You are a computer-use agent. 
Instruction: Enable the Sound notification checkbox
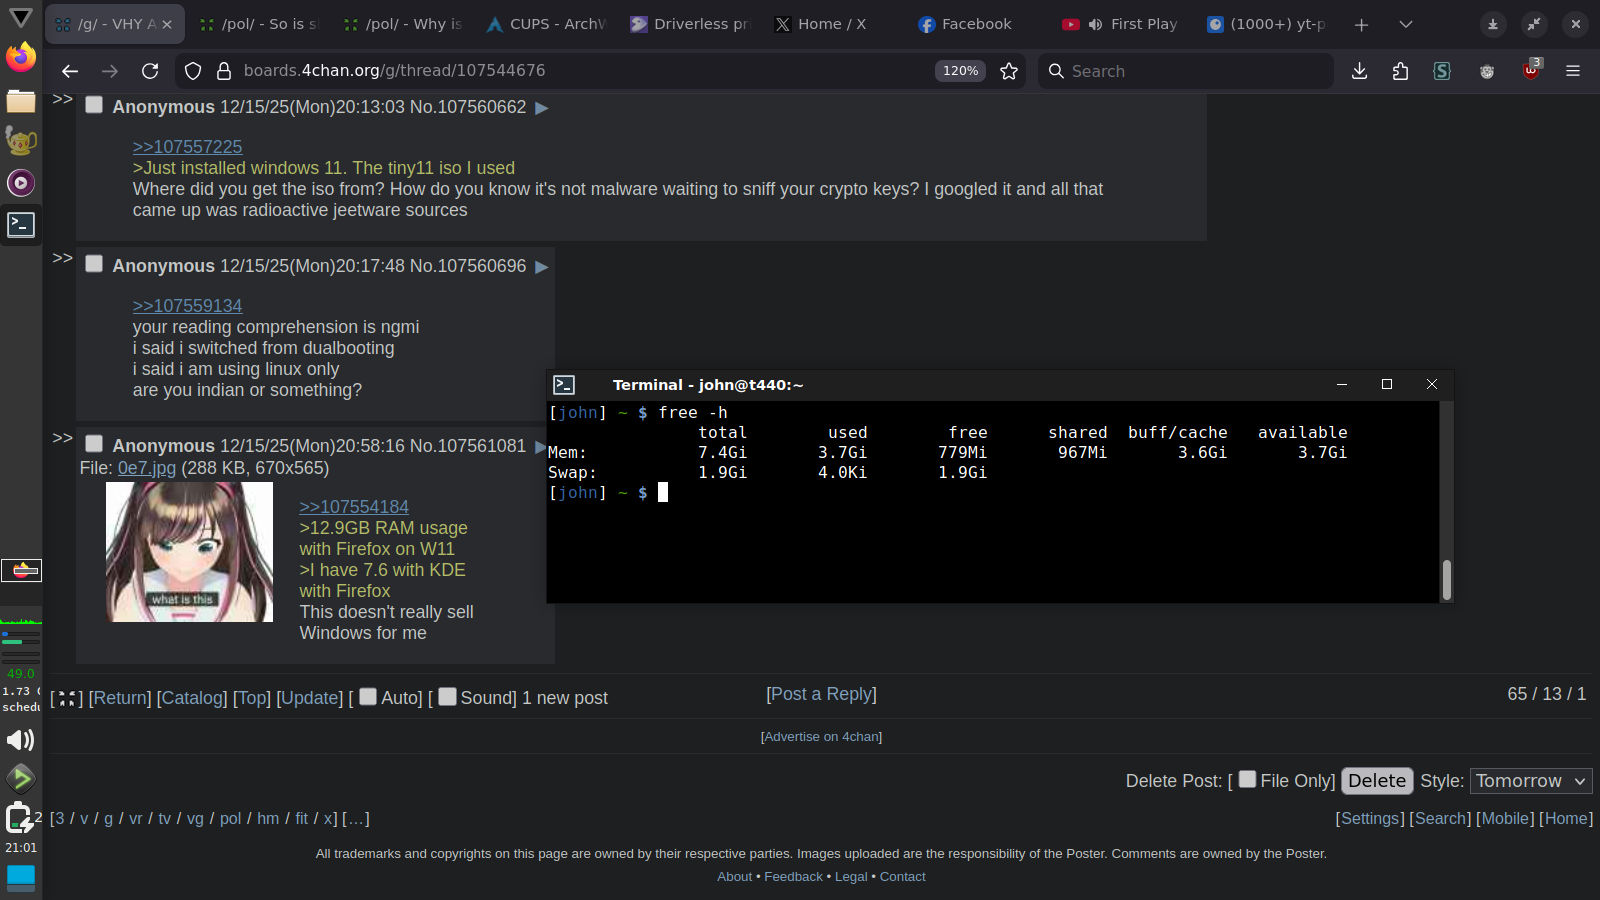coord(447,697)
